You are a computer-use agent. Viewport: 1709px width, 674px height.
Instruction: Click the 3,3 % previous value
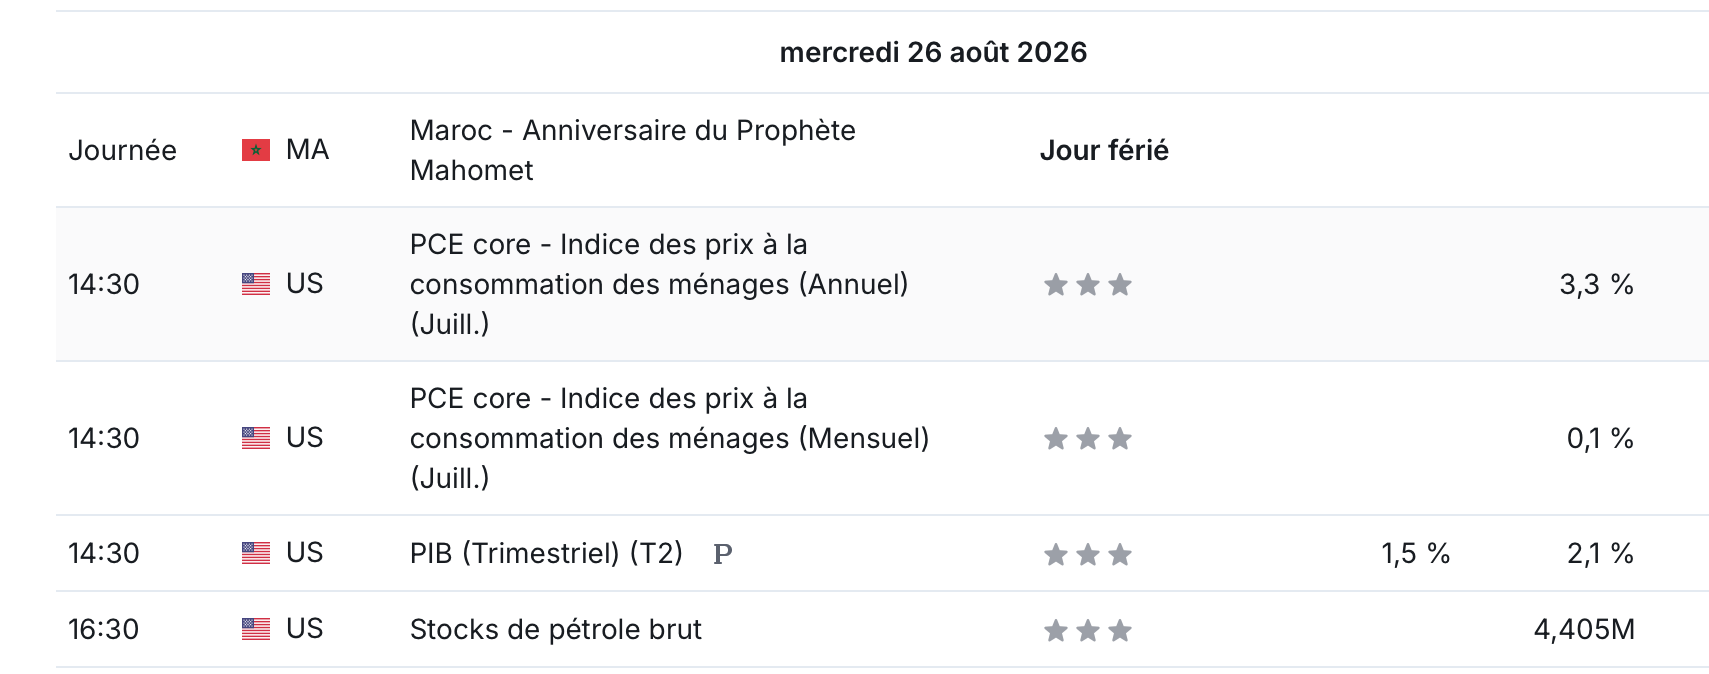click(x=1596, y=285)
